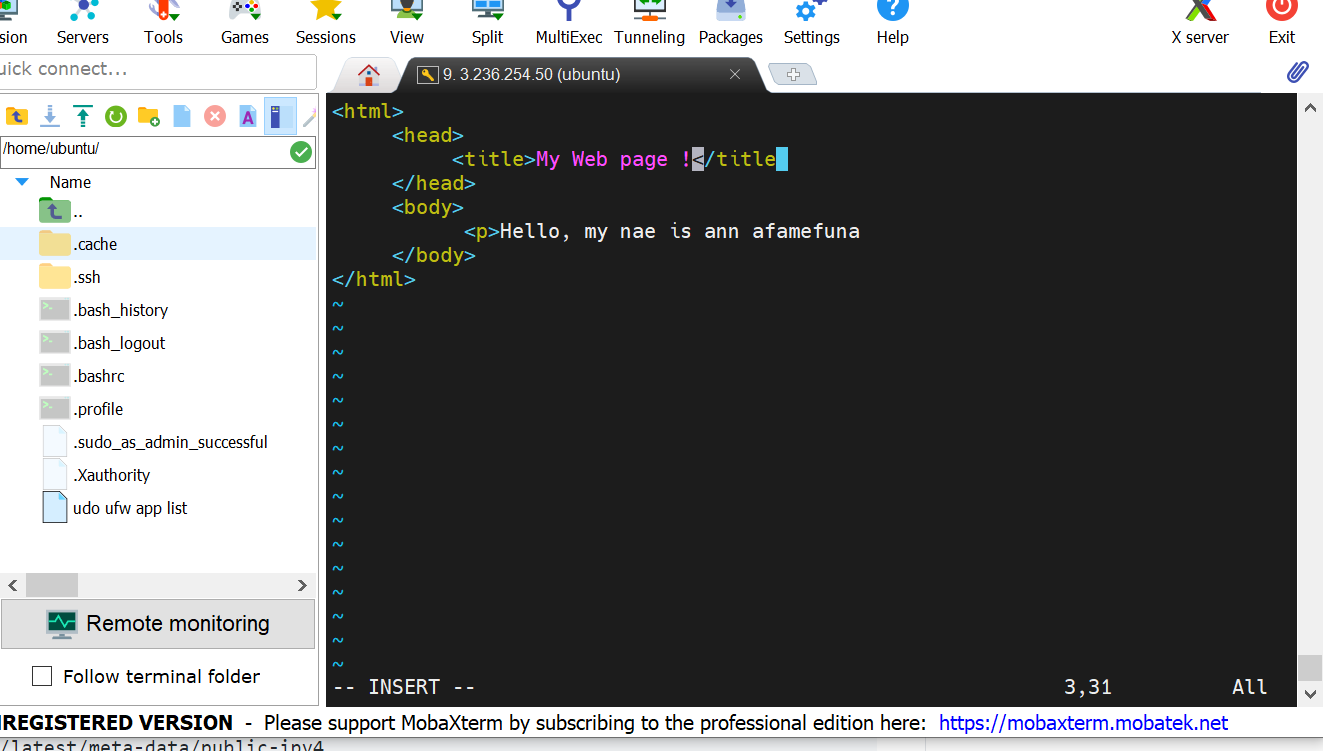Open the Tools menu icon
1323x751 pixels.
[163, 24]
